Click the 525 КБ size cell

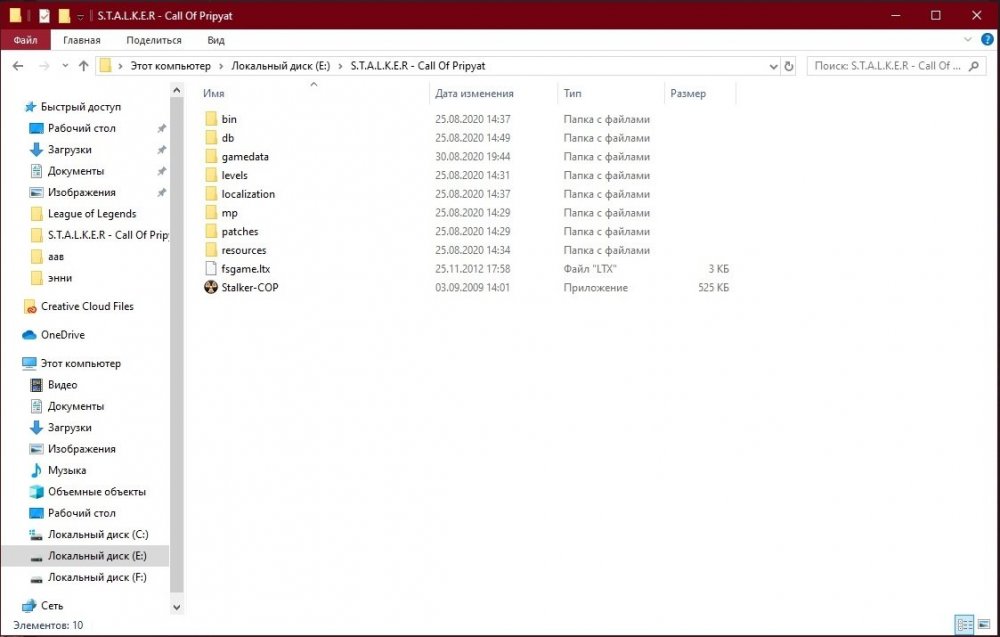coord(714,288)
